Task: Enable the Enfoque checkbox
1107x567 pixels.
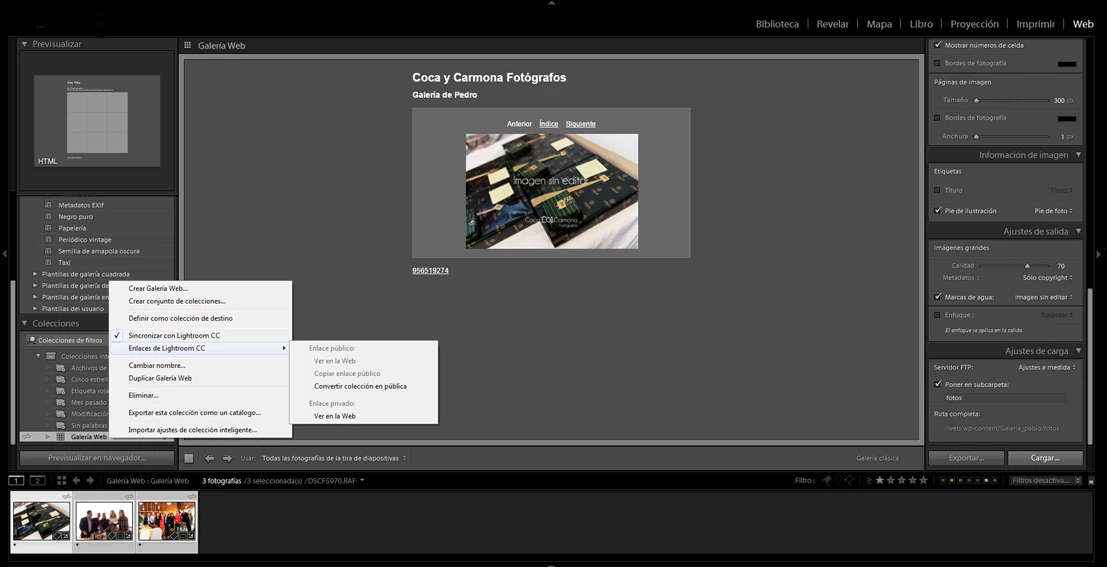Action: click(x=938, y=316)
